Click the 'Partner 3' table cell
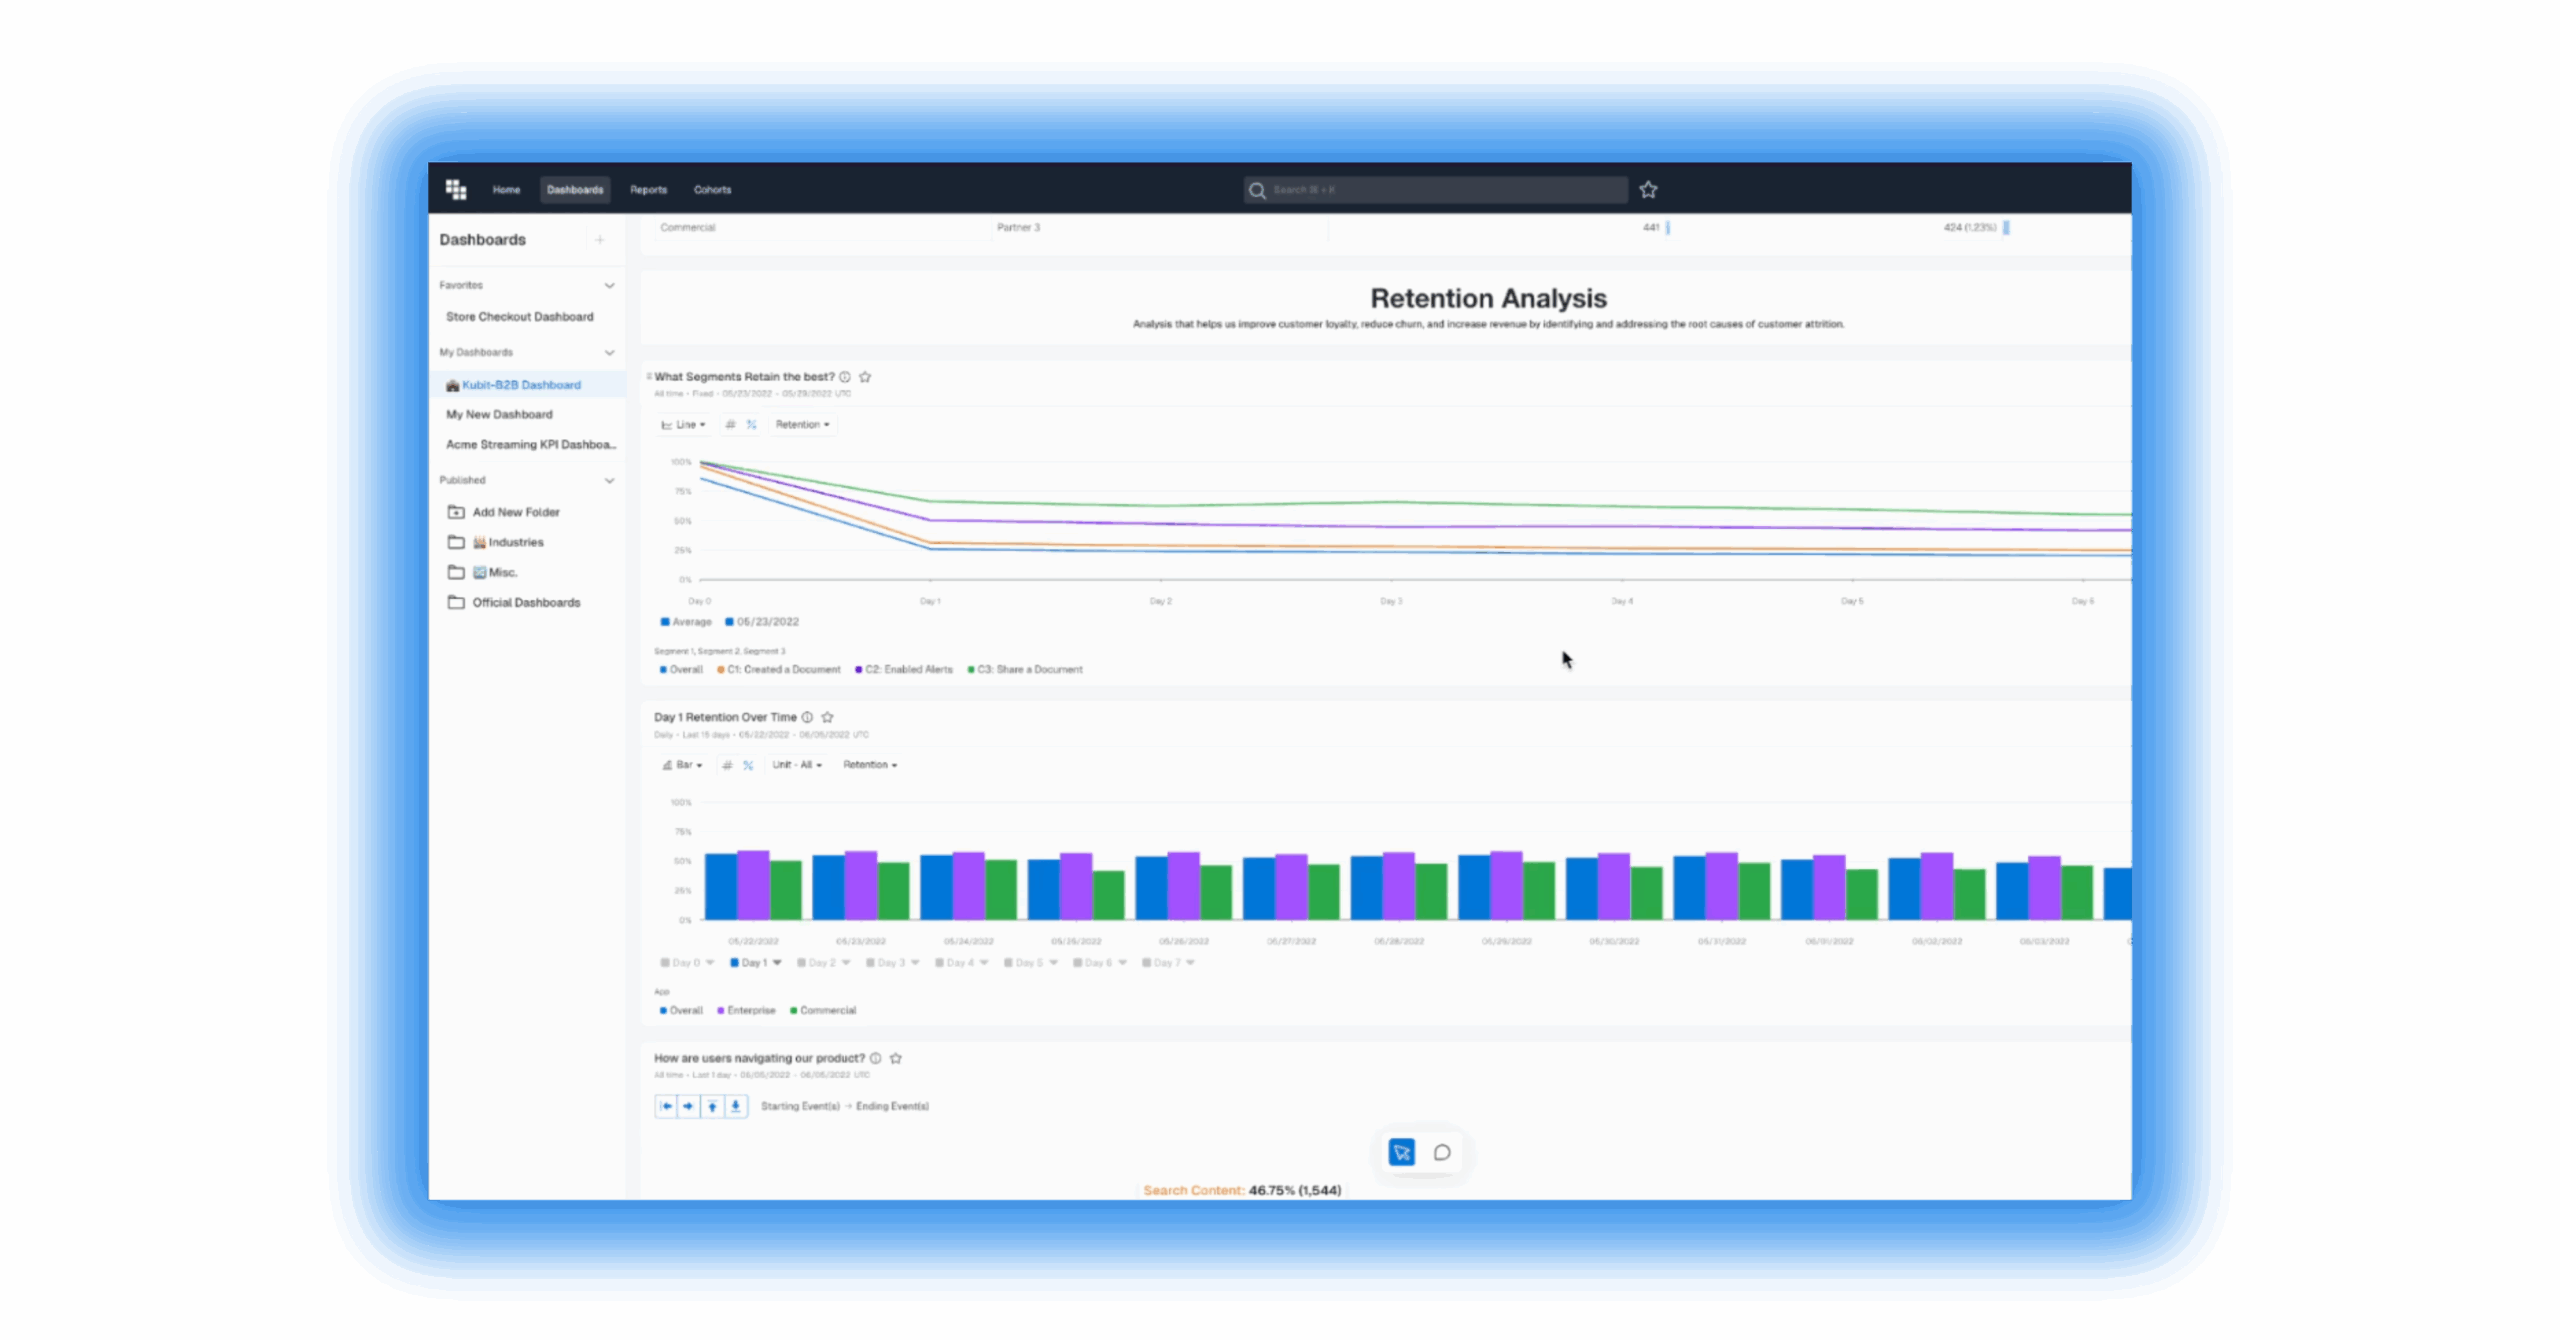Screen dimensions: 2560x1340 pyautogui.click(x=1018, y=228)
